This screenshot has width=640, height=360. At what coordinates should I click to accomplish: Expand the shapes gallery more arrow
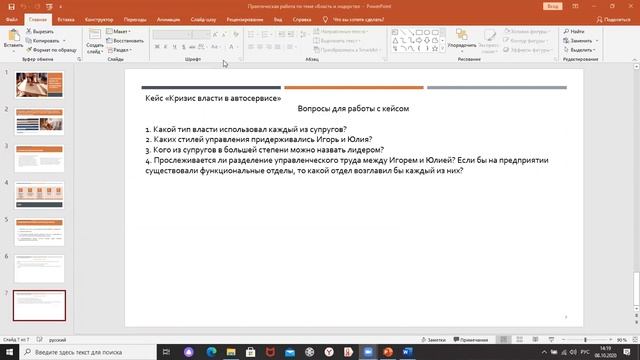(442, 49)
